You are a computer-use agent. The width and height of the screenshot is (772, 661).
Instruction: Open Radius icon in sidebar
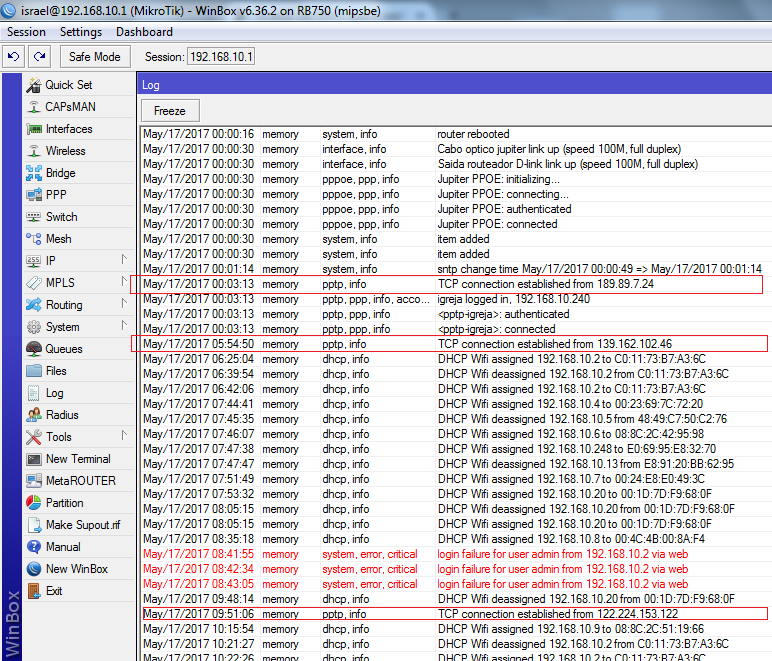pyautogui.click(x=34, y=415)
